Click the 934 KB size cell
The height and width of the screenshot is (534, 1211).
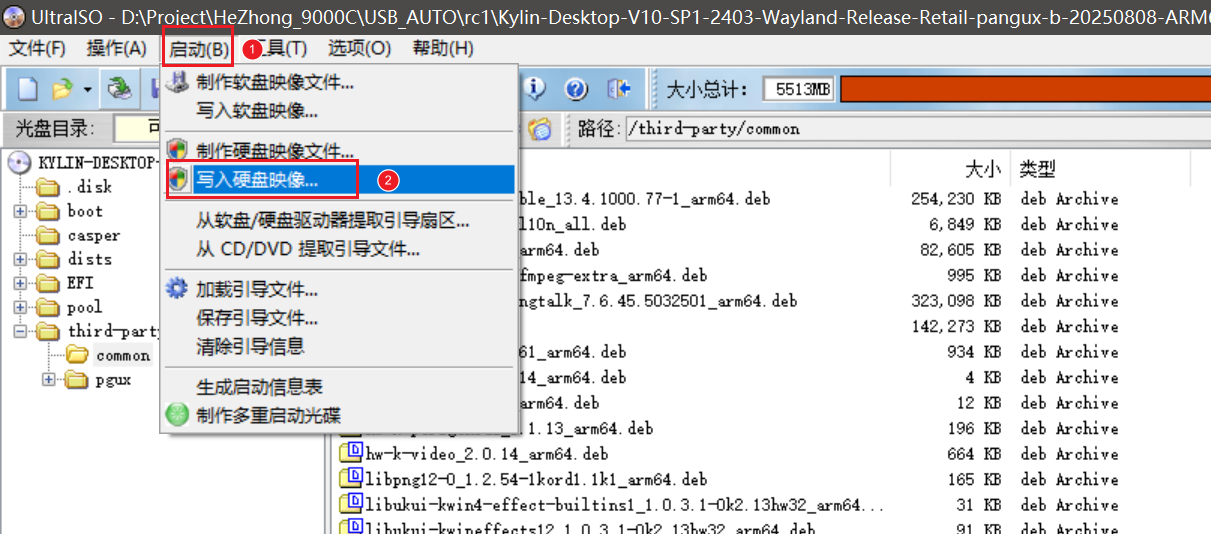point(973,352)
